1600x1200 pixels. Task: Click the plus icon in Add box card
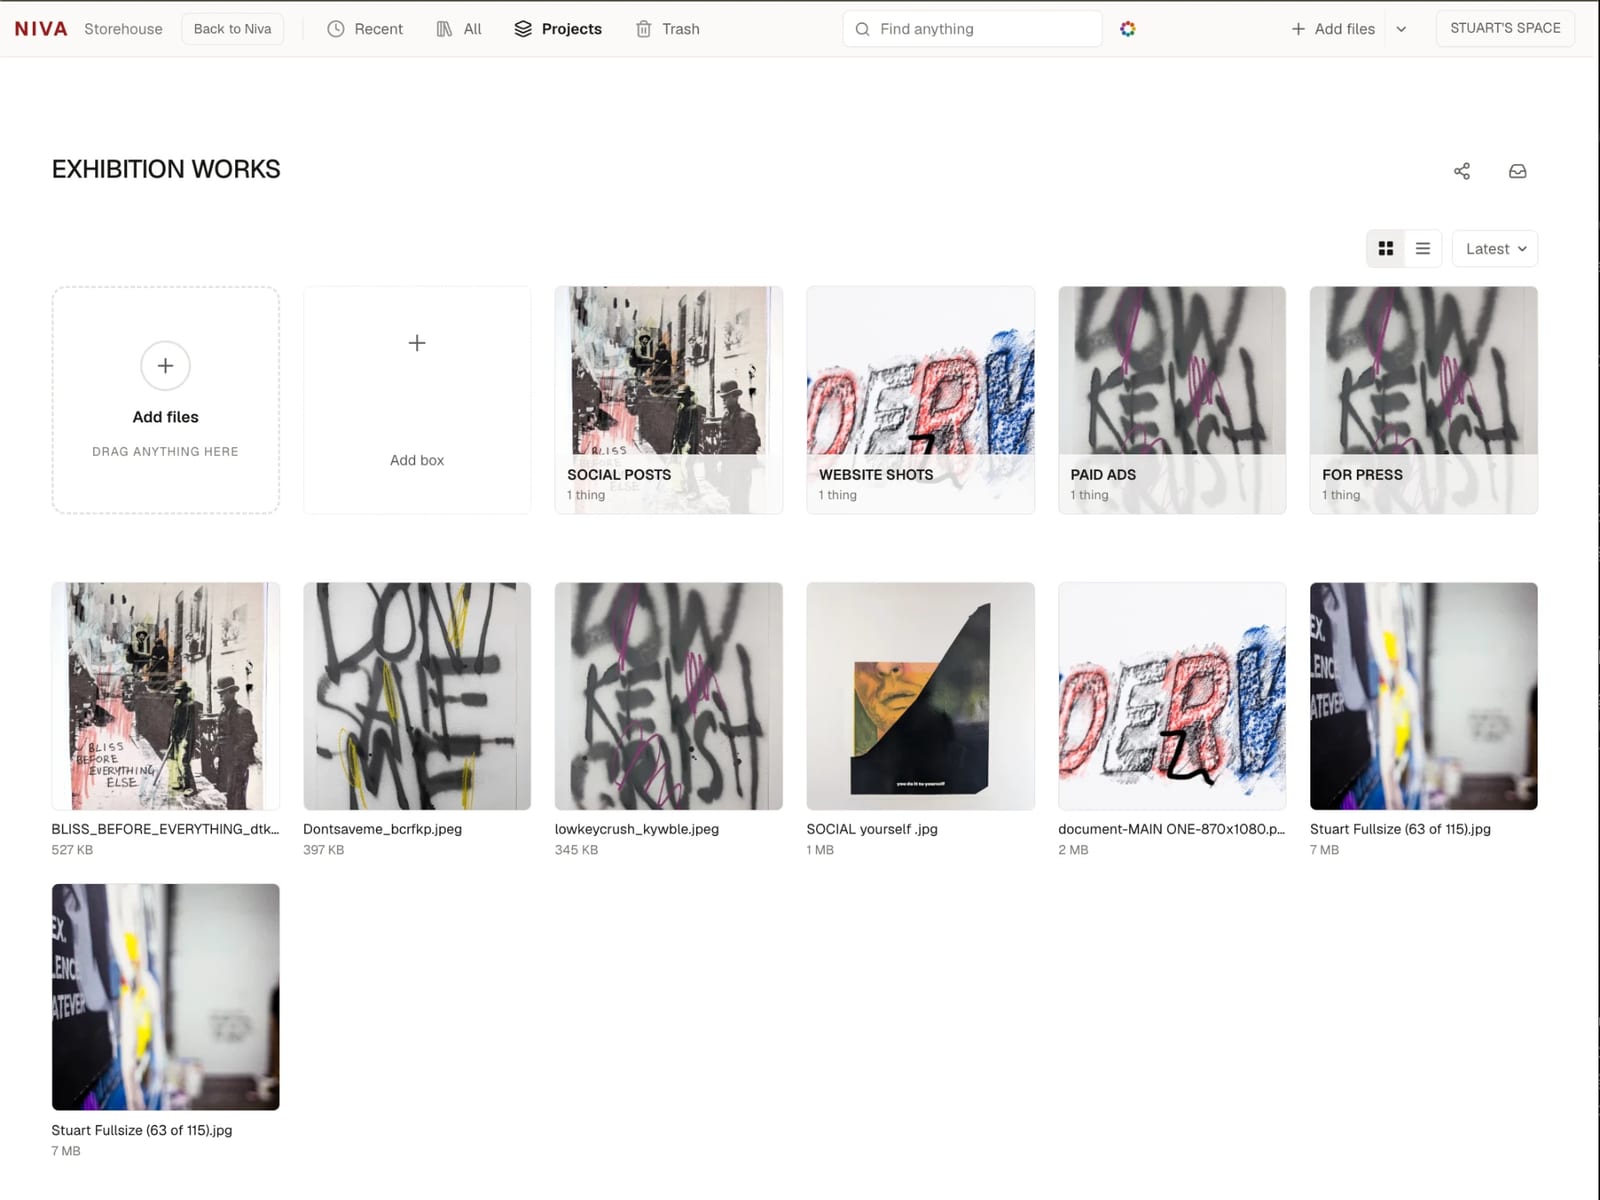click(x=417, y=343)
